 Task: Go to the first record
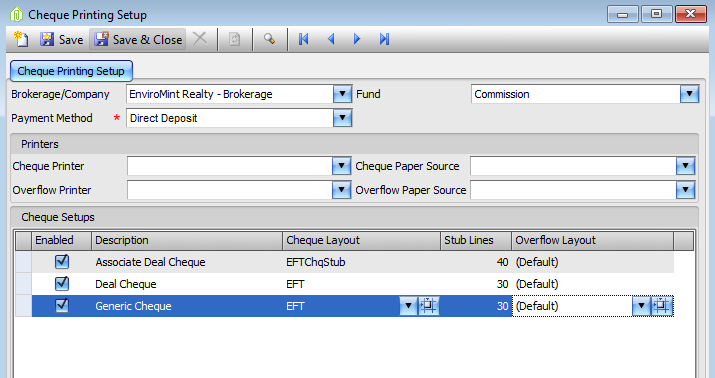pos(303,39)
